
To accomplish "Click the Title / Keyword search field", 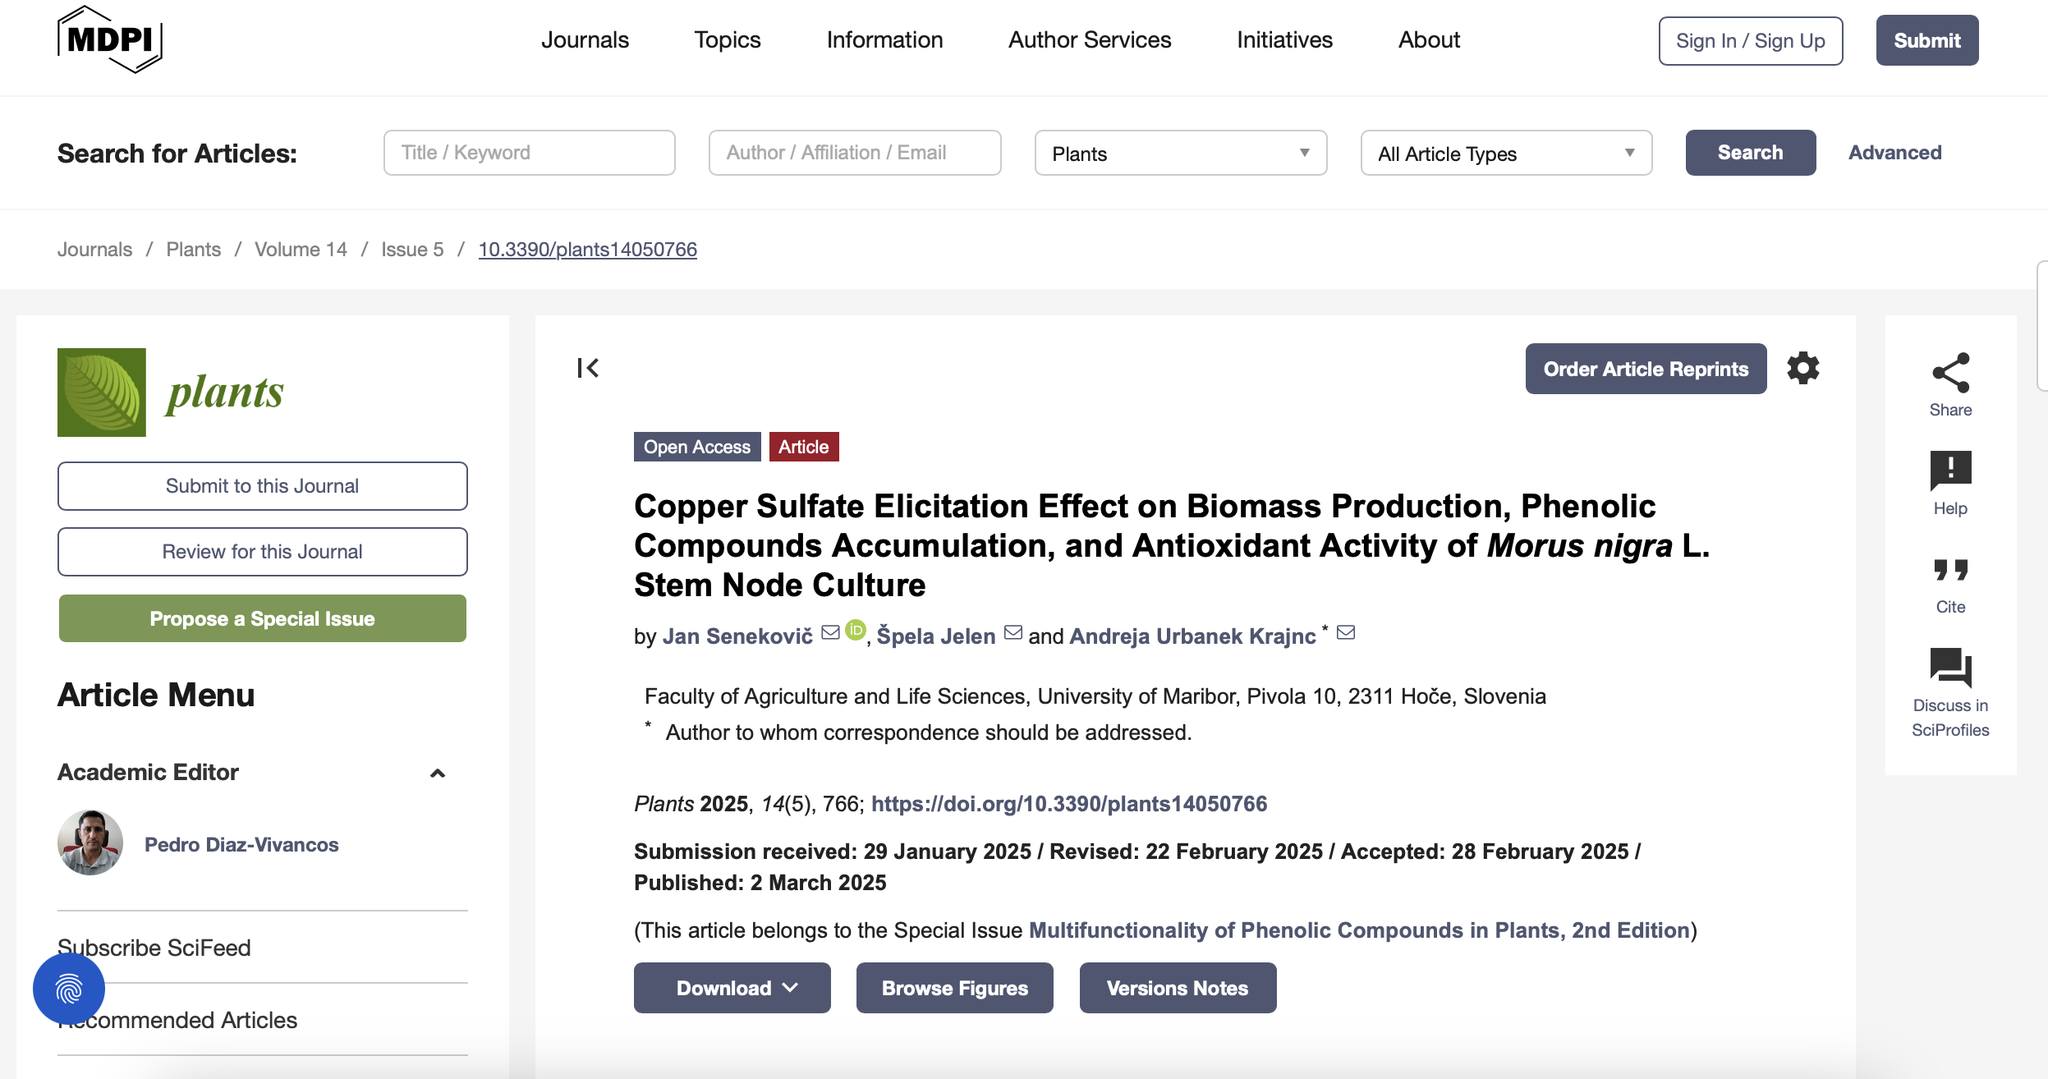I will tap(529, 153).
